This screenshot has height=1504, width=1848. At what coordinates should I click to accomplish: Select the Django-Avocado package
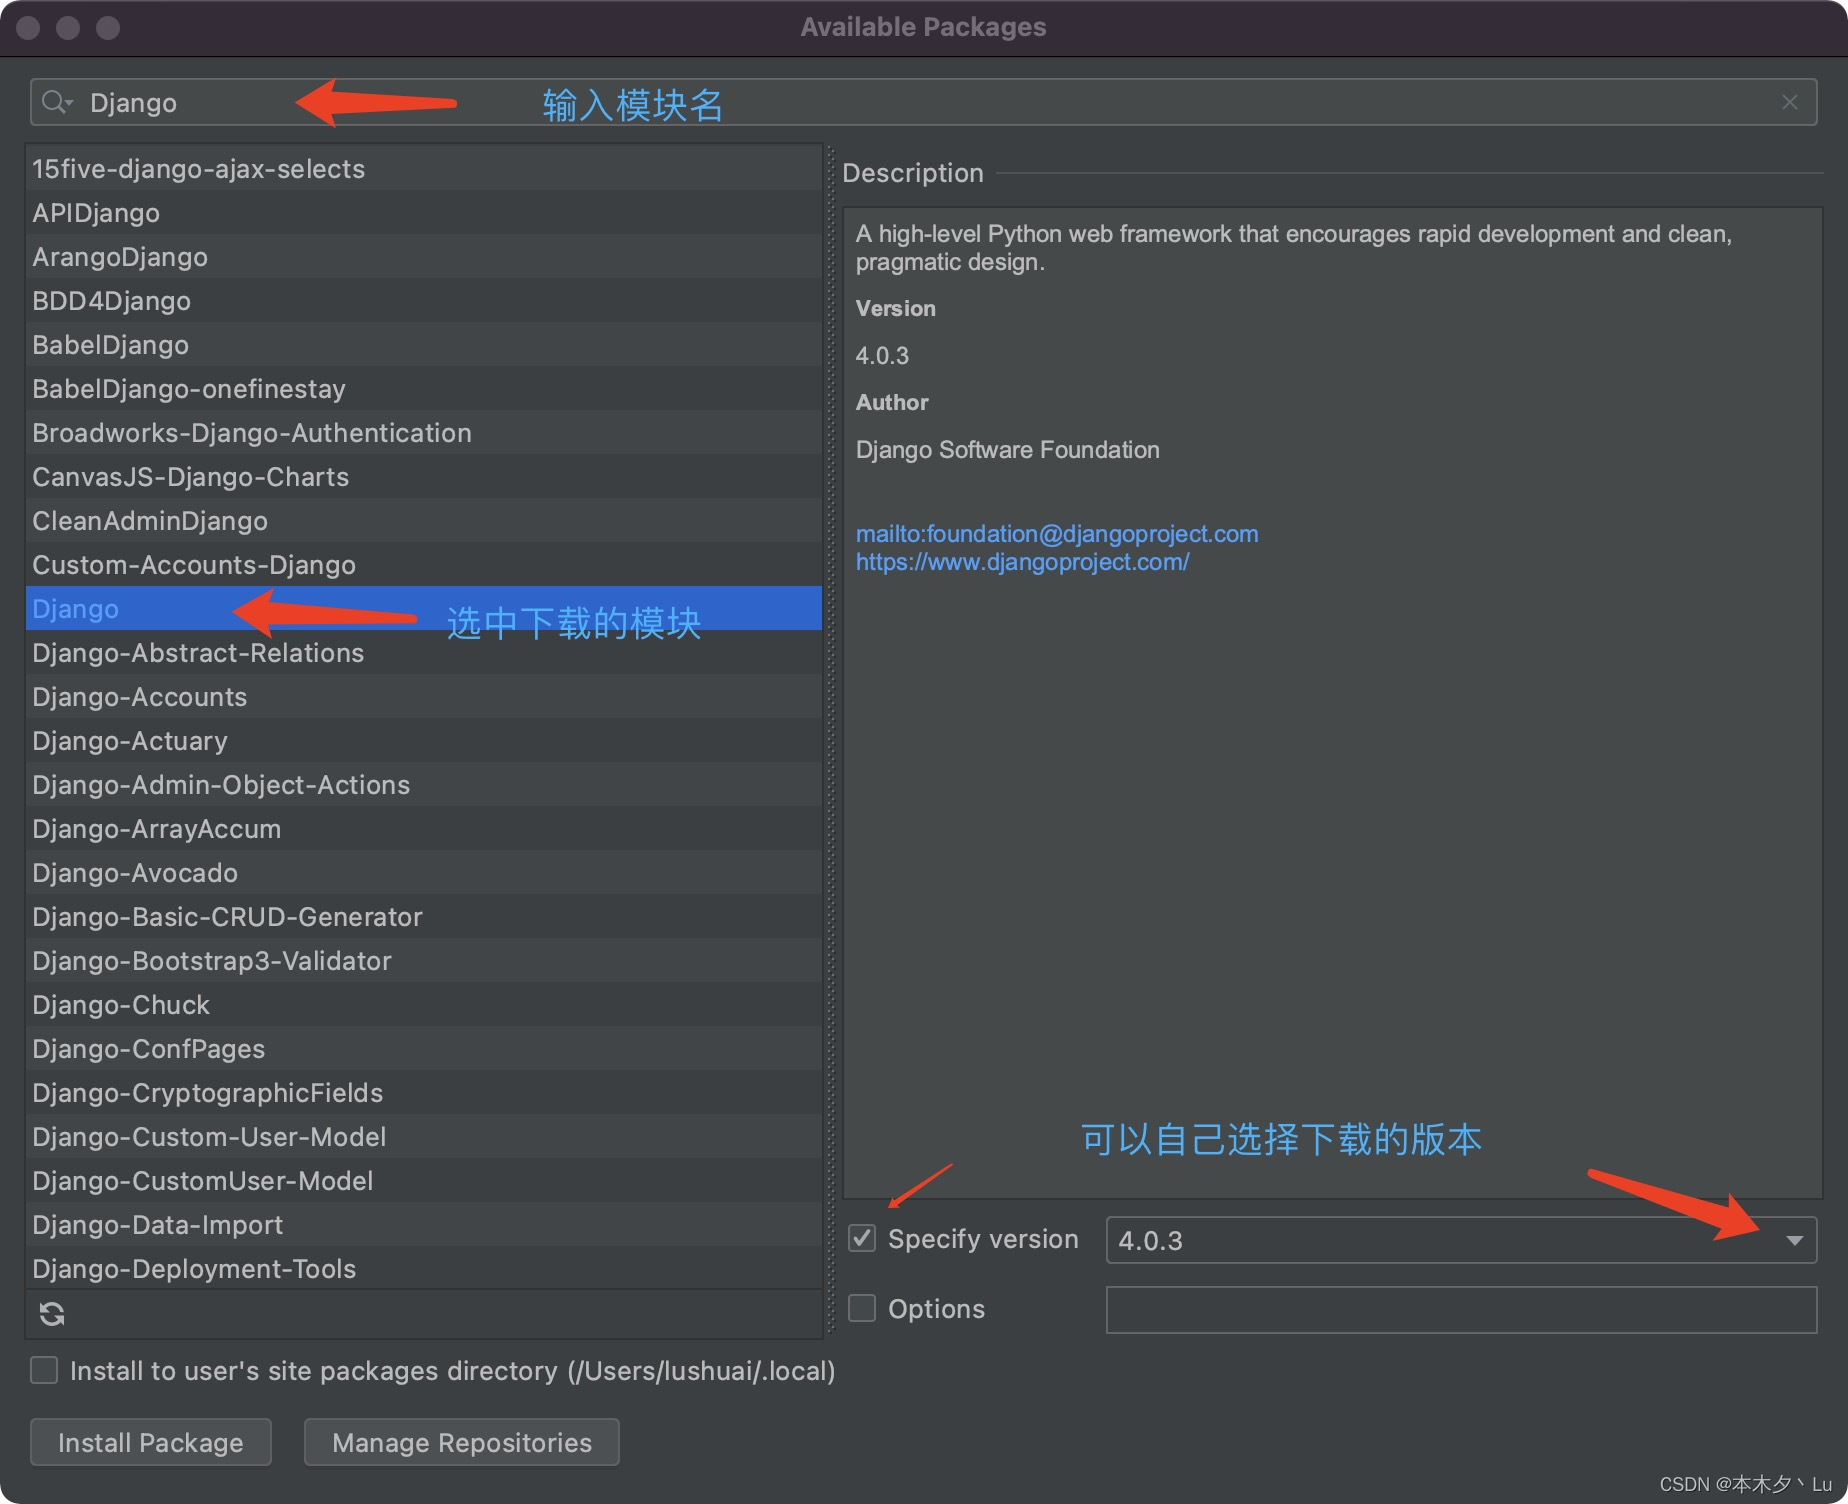424,873
